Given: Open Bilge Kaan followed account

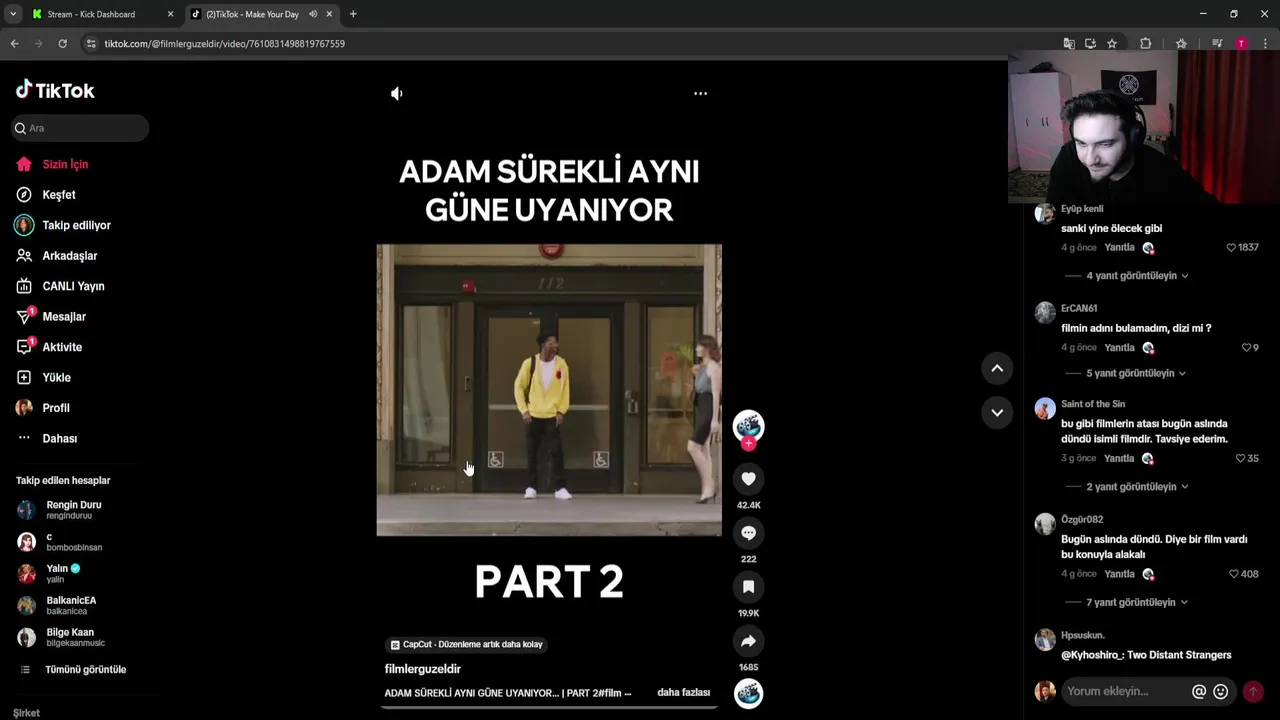Looking at the screenshot, I should (x=61, y=637).
